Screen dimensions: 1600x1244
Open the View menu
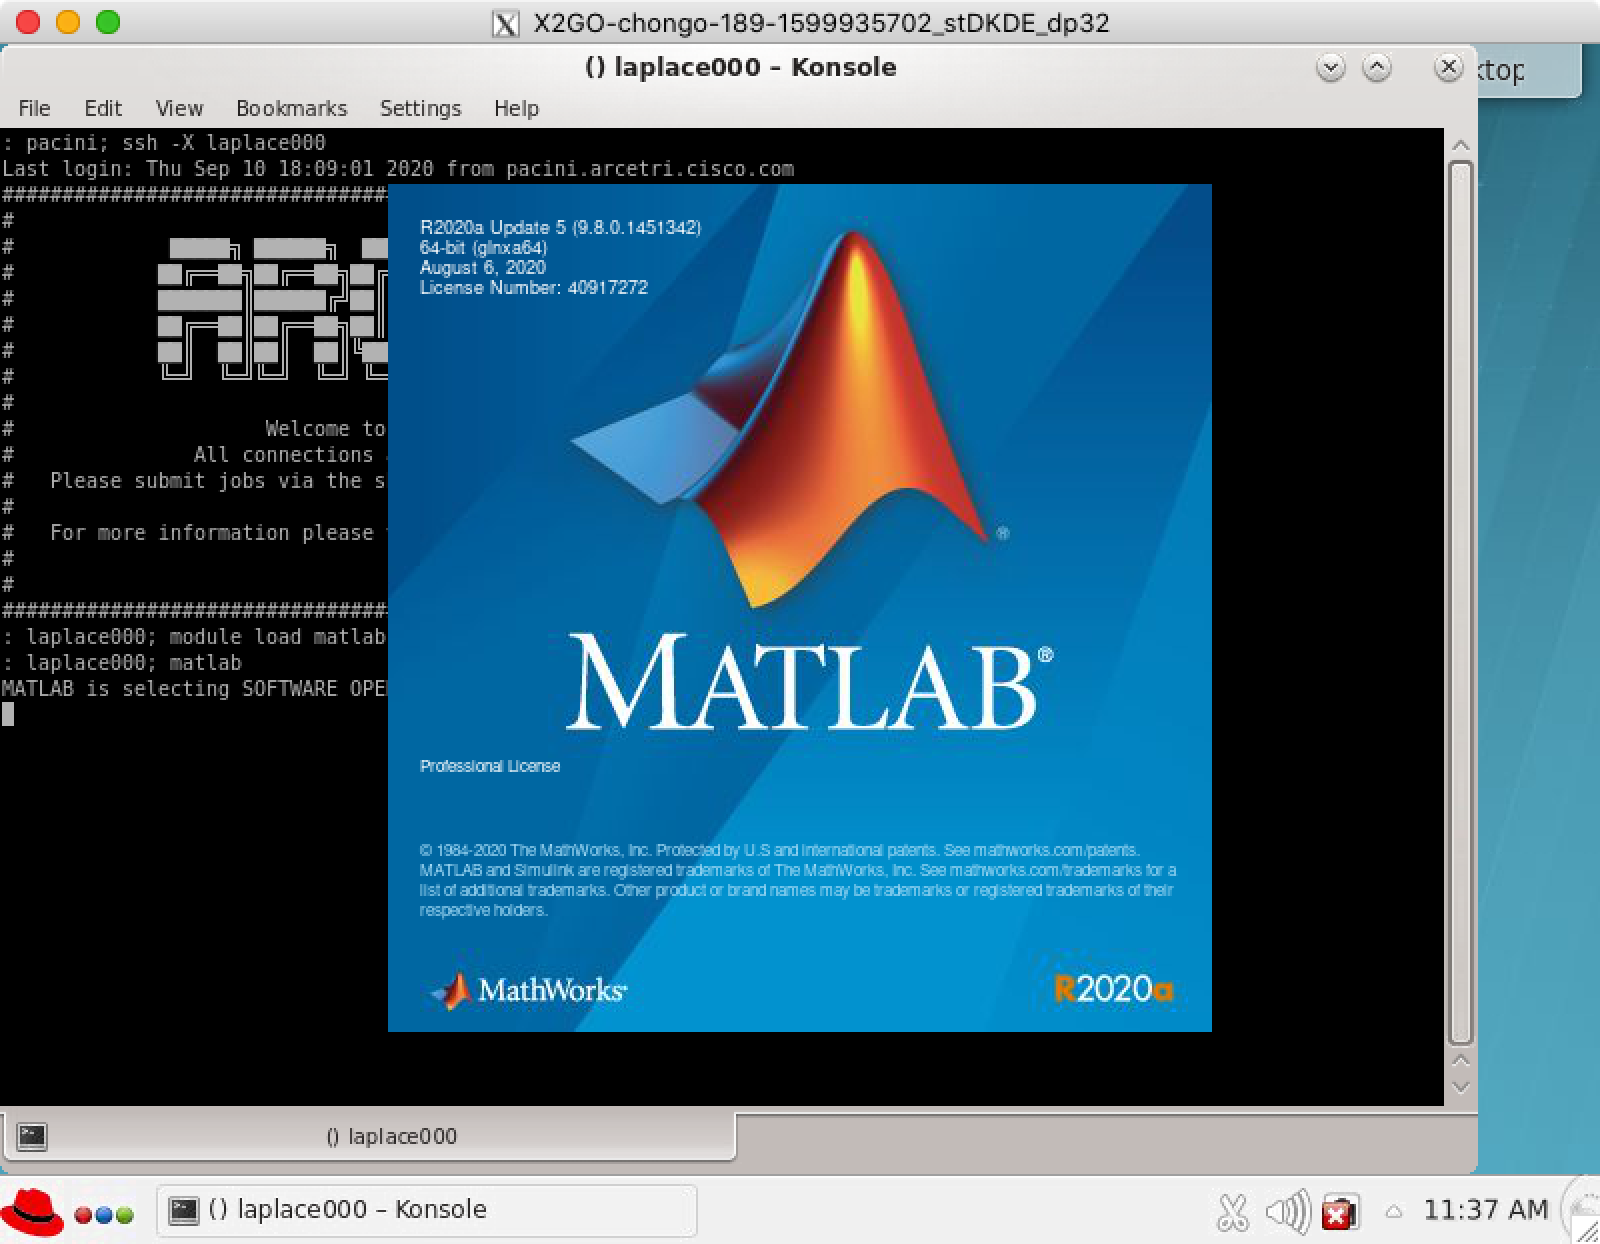coord(179,108)
